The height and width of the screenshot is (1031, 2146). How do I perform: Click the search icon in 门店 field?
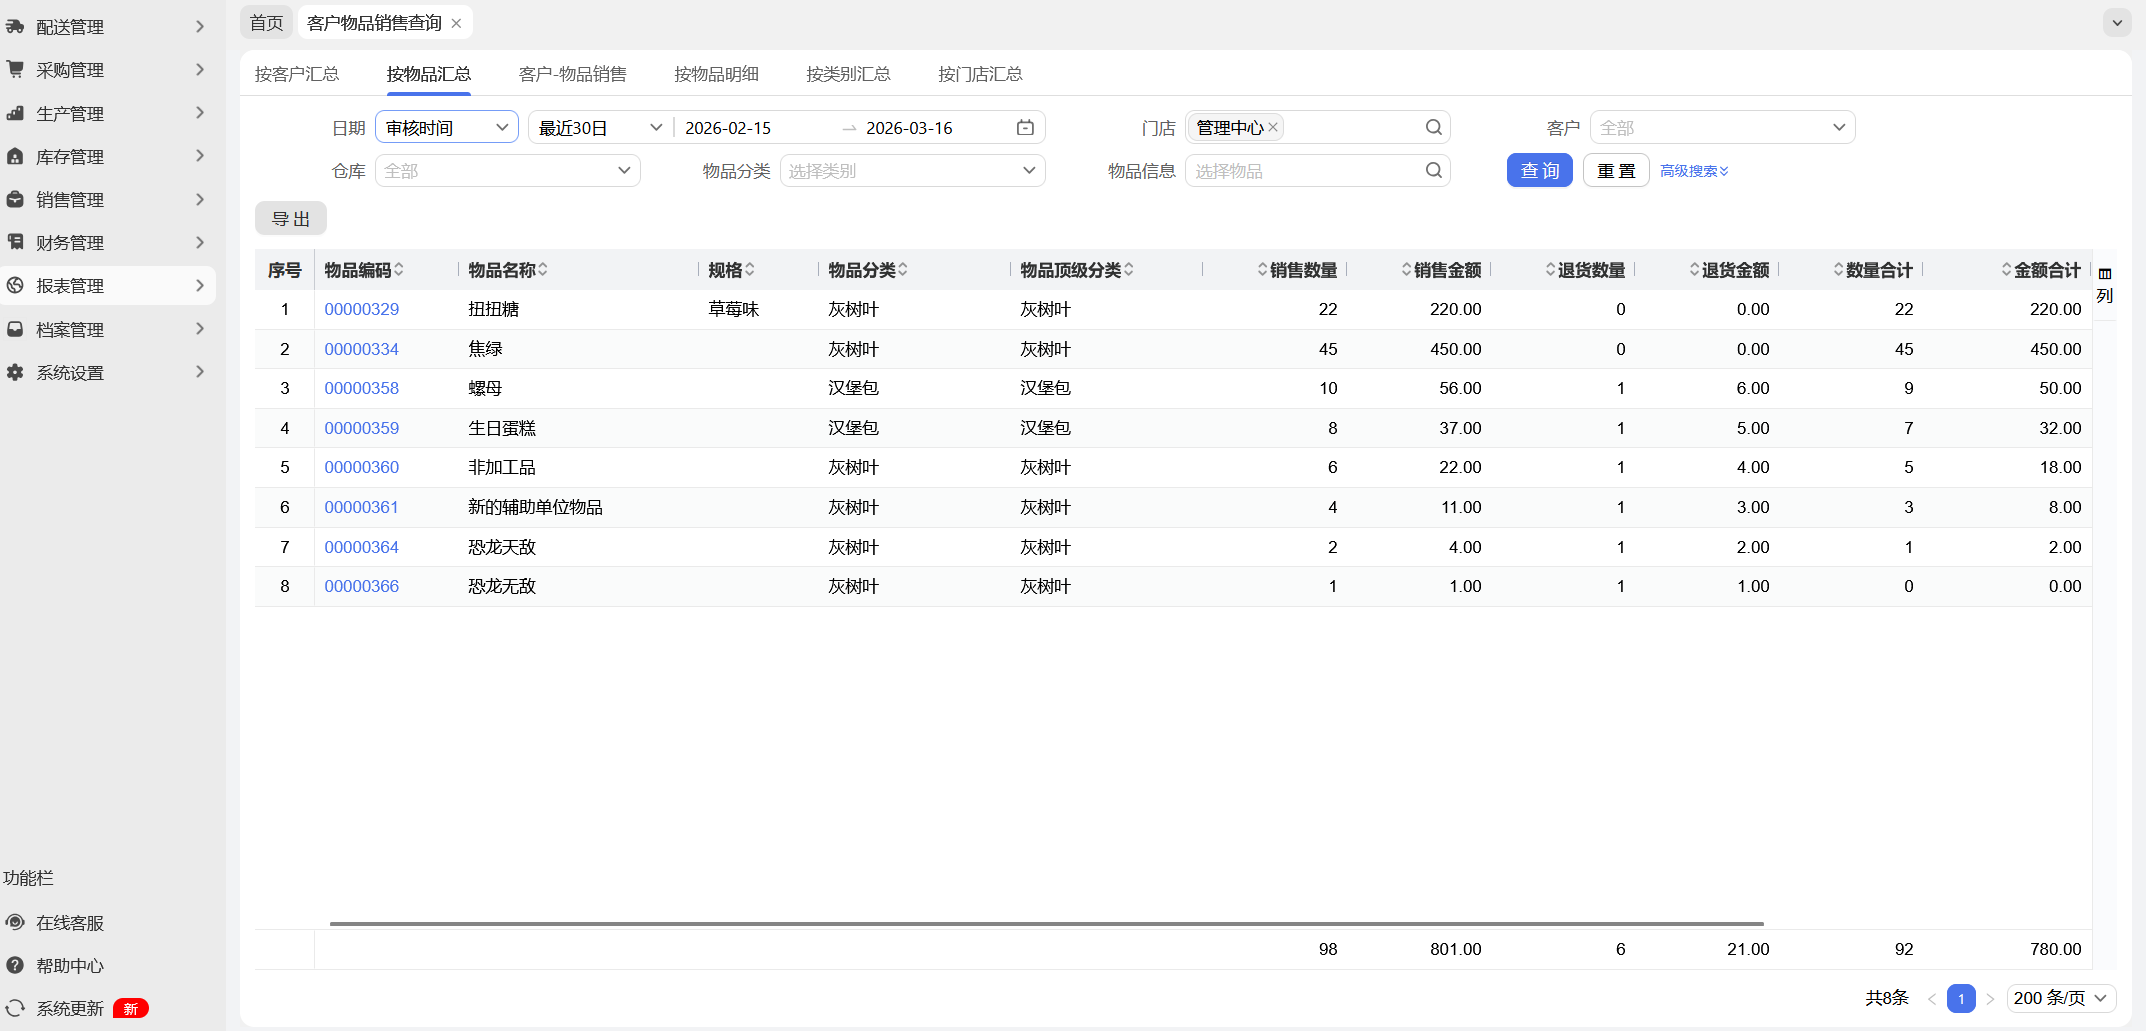pos(1433,128)
